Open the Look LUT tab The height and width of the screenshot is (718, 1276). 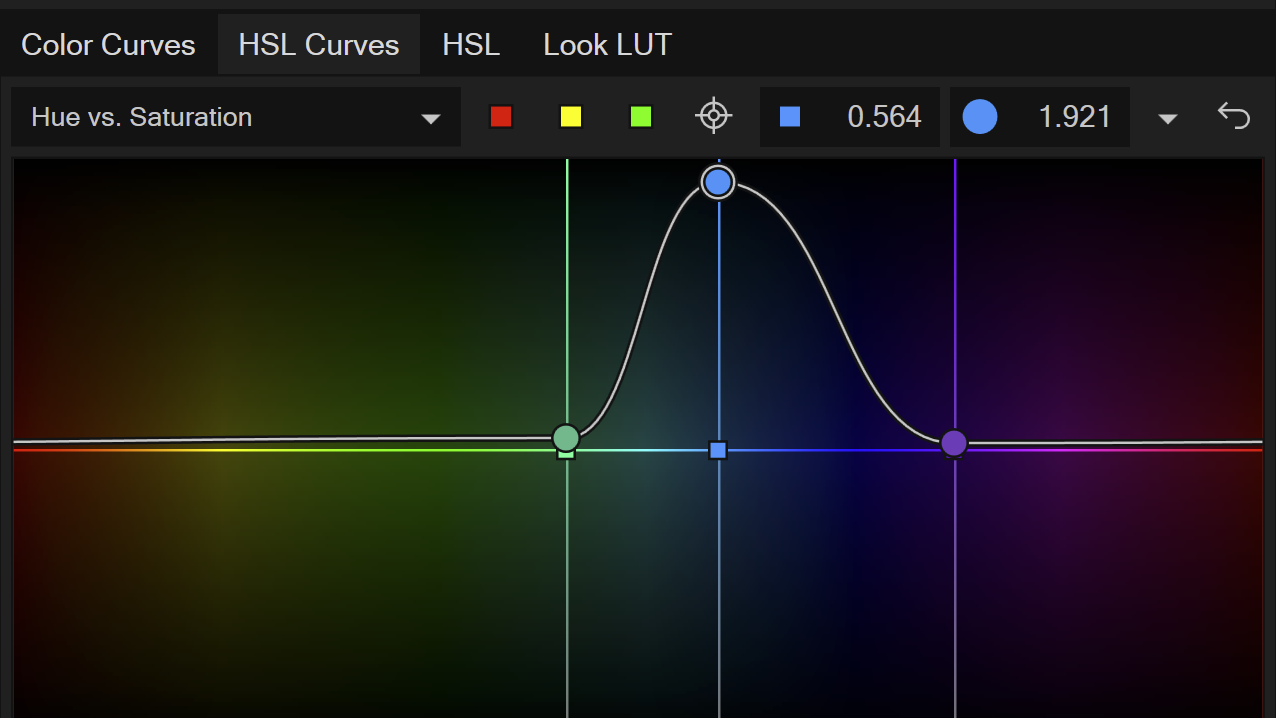tap(606, 44)
